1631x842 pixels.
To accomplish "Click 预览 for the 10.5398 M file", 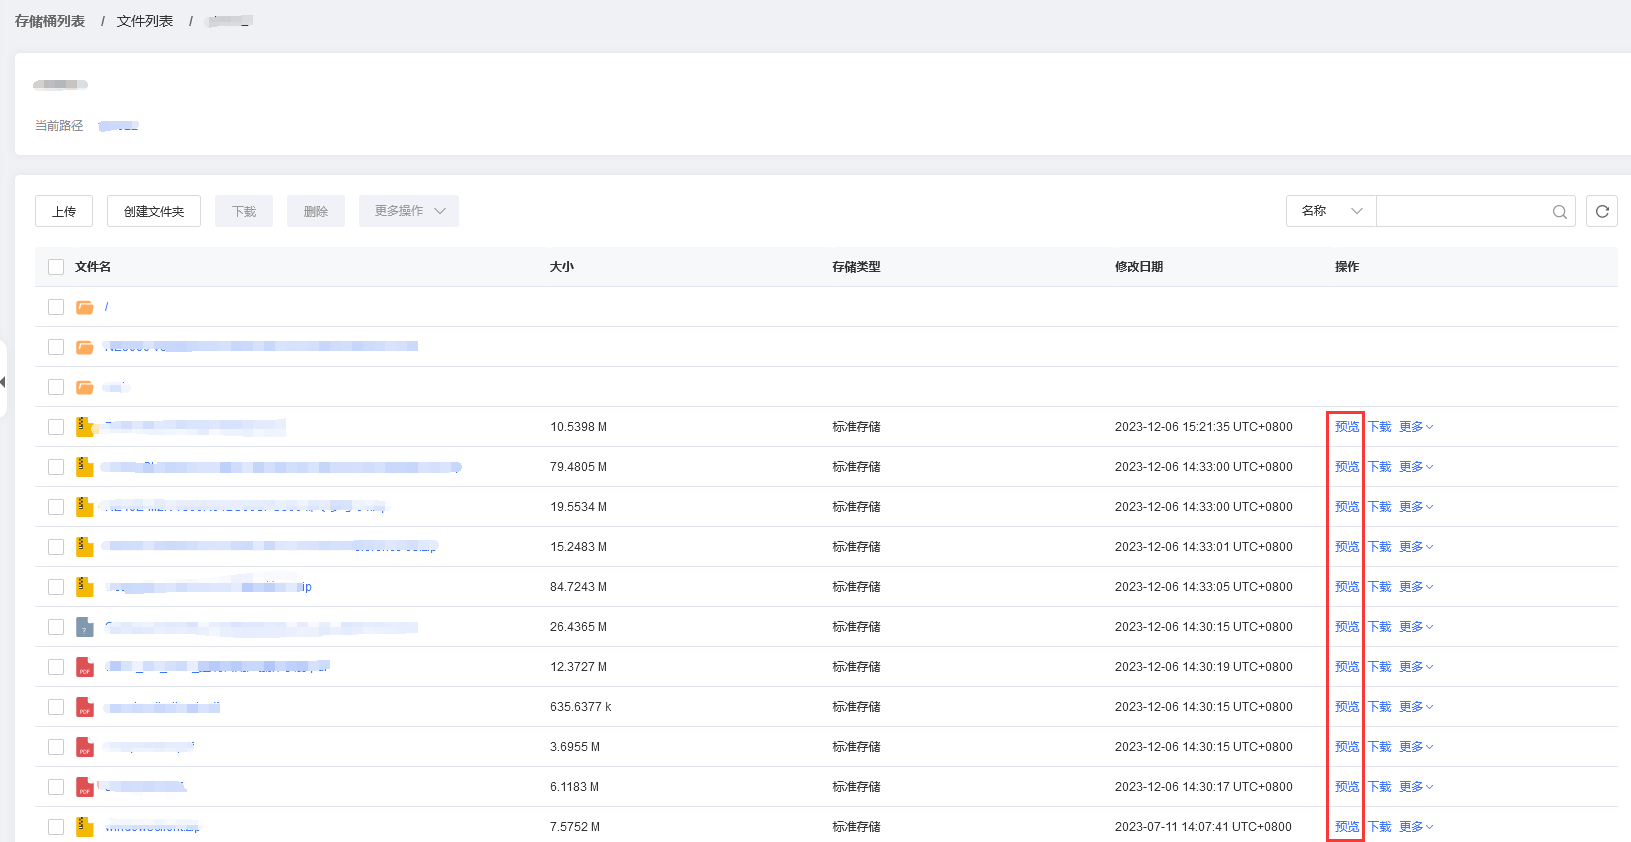I will (x=1347, y=427).
